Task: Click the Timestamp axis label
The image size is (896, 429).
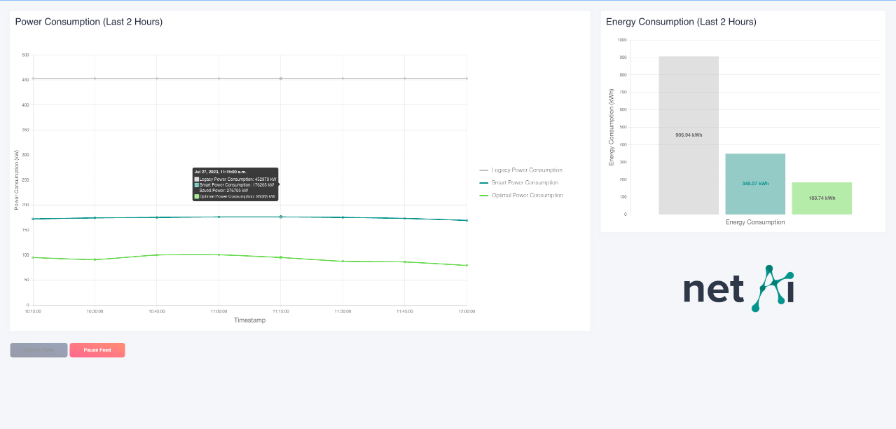Action: pyautogui.click(x=249, y=320)
